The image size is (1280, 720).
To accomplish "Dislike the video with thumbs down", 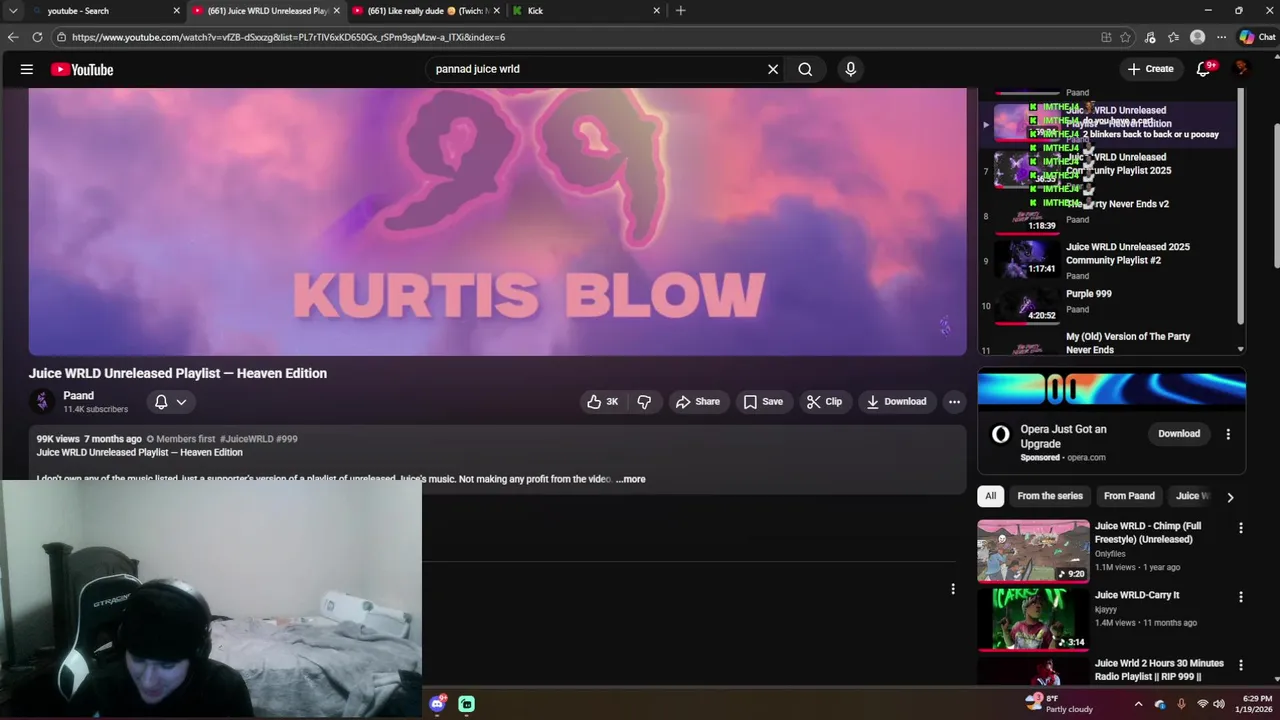I will [x=645, y=402].
